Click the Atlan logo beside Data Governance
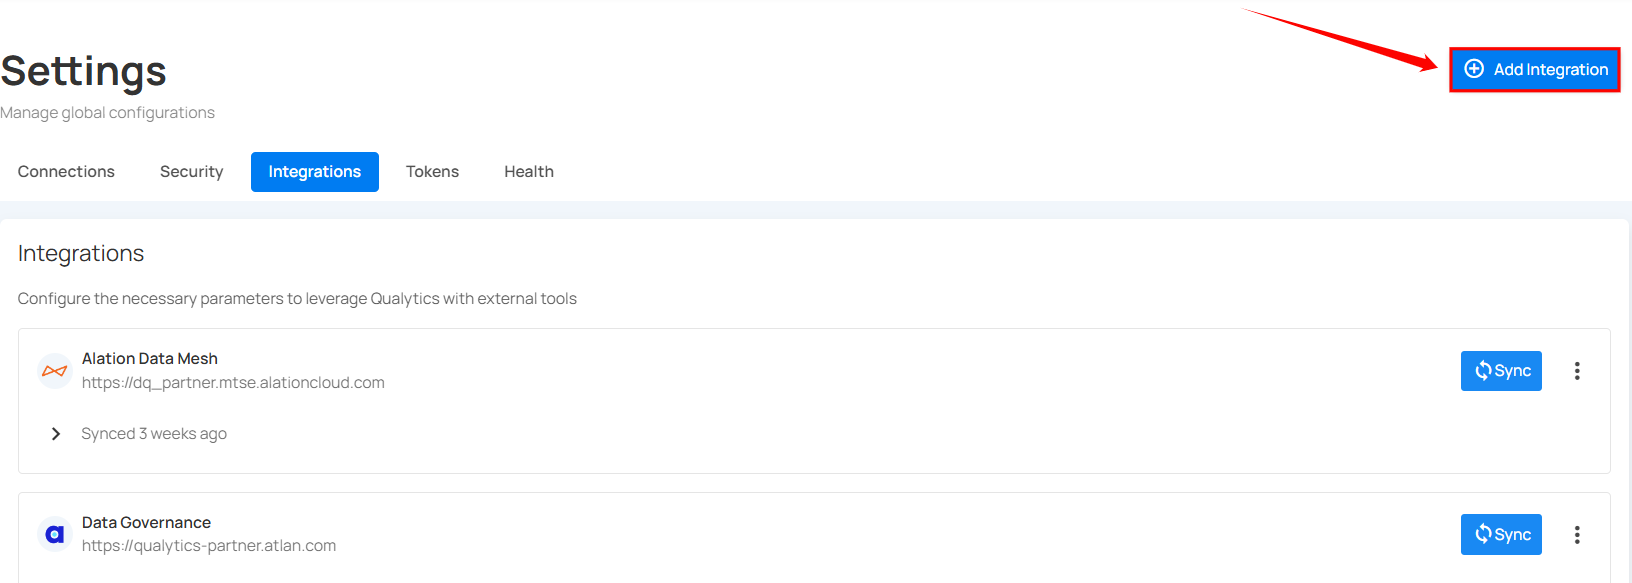The image size is (1632, 583). pos(53,534)
